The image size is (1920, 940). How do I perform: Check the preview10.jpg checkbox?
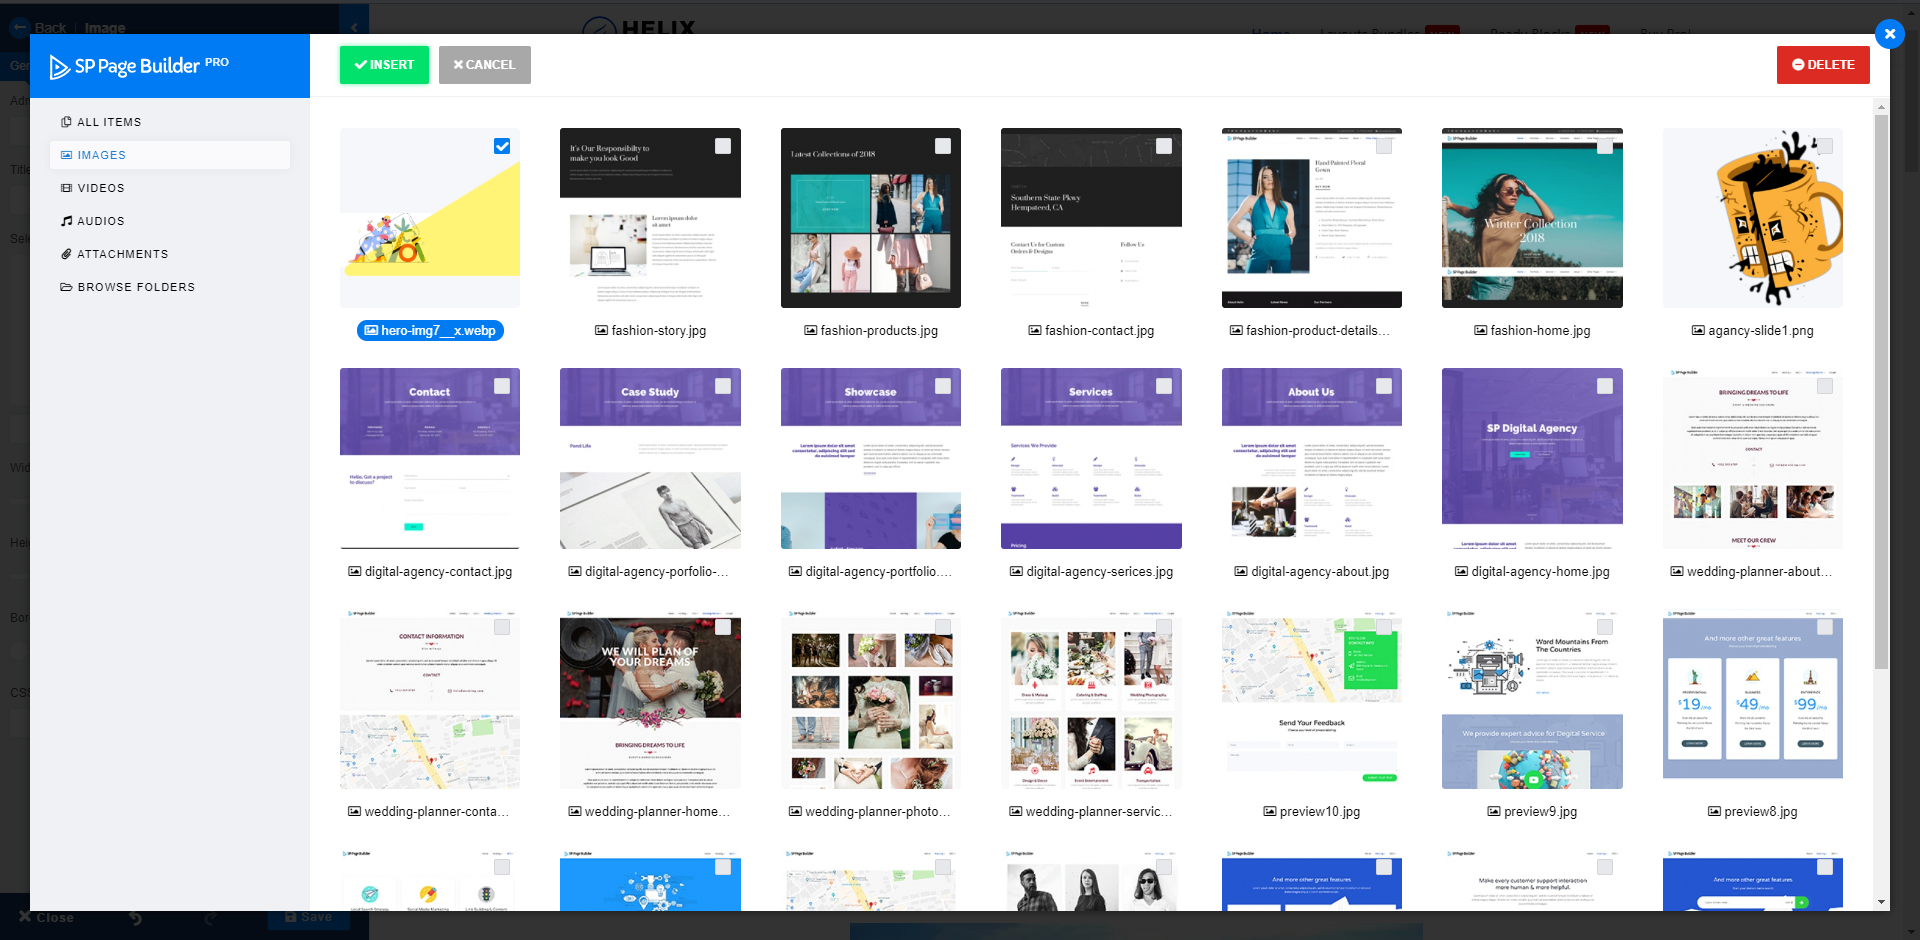coord(1384,627)
